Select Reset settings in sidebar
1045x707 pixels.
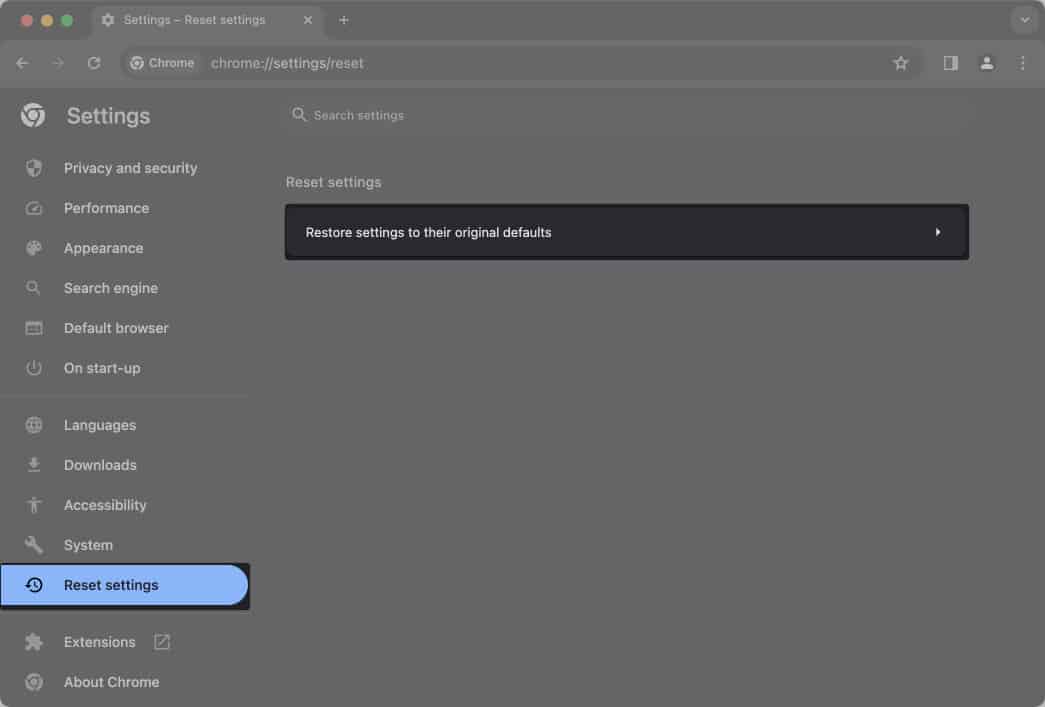click(125, 585)
